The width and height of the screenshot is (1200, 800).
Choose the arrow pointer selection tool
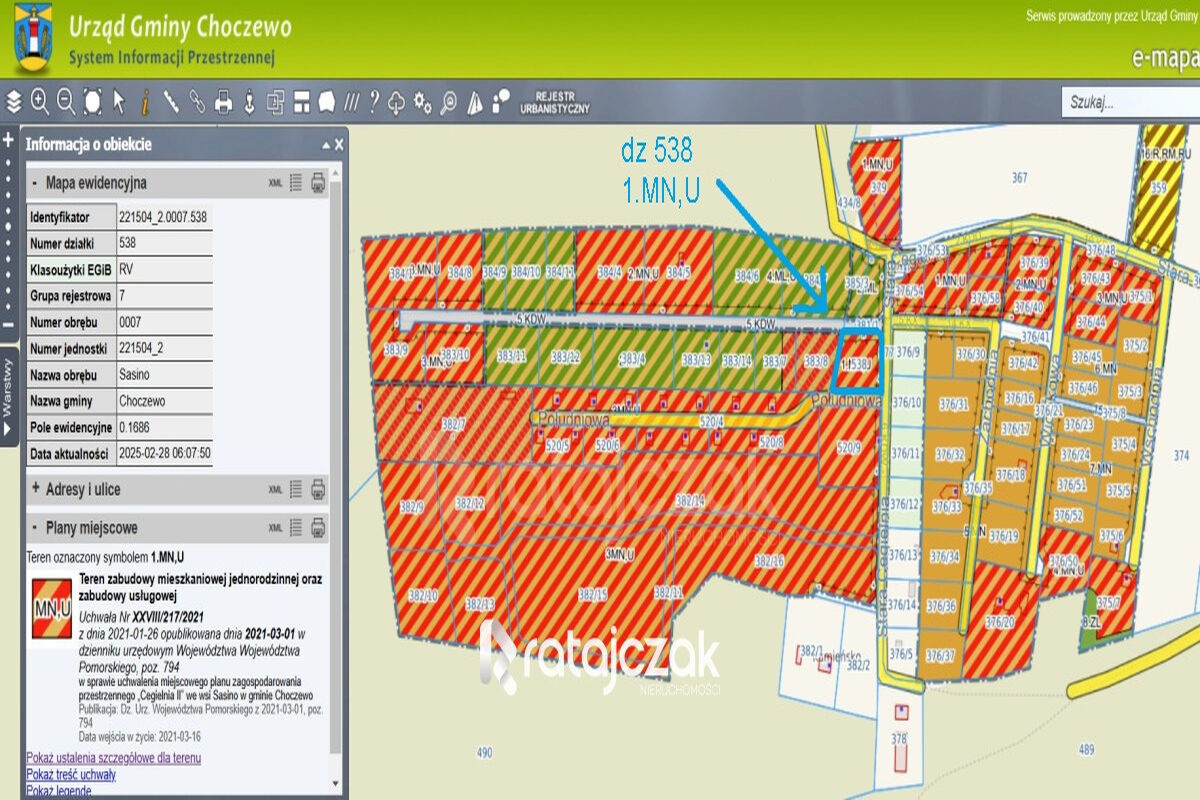(119, 101)
